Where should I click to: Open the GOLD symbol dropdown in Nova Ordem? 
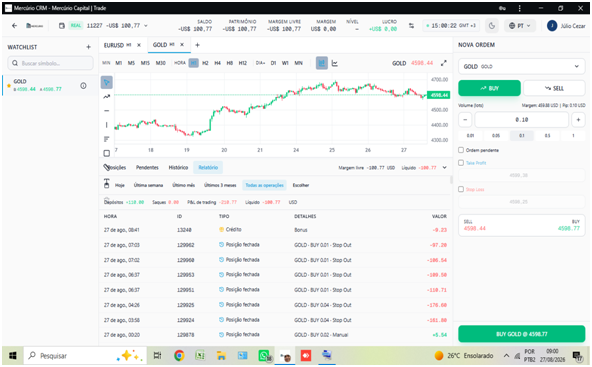point(521,66)
